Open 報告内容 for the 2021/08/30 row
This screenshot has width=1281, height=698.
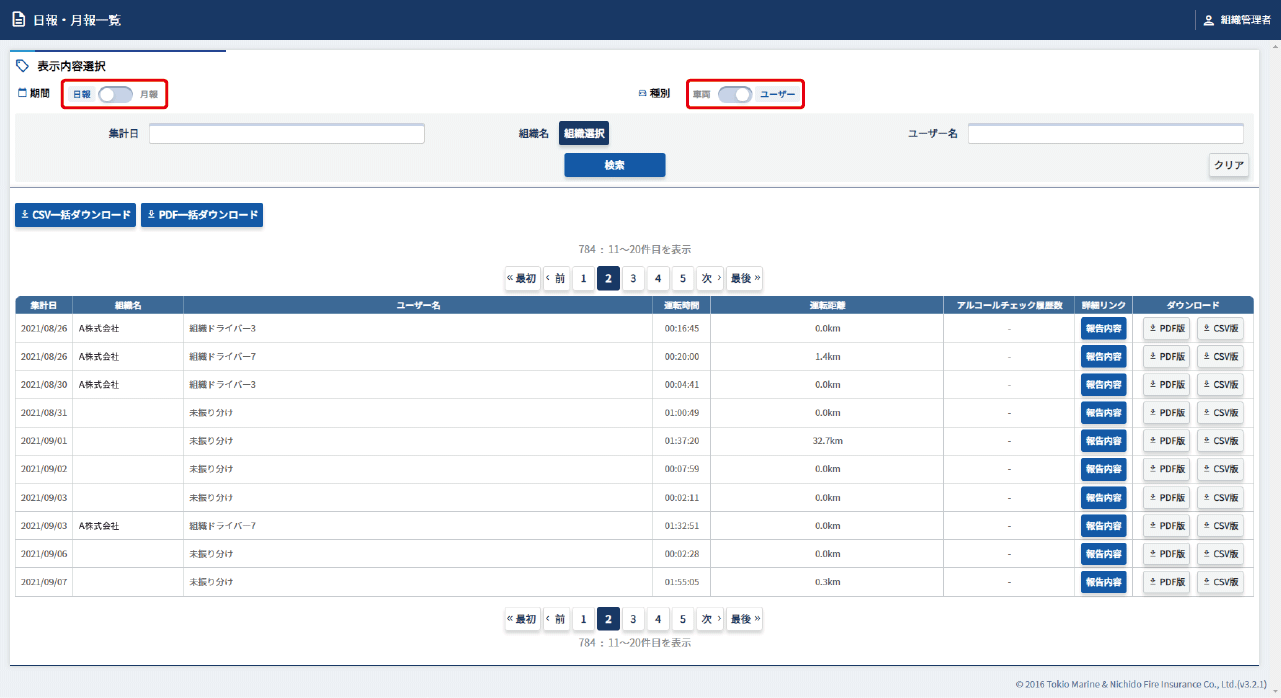click(x=1103, y=385)
